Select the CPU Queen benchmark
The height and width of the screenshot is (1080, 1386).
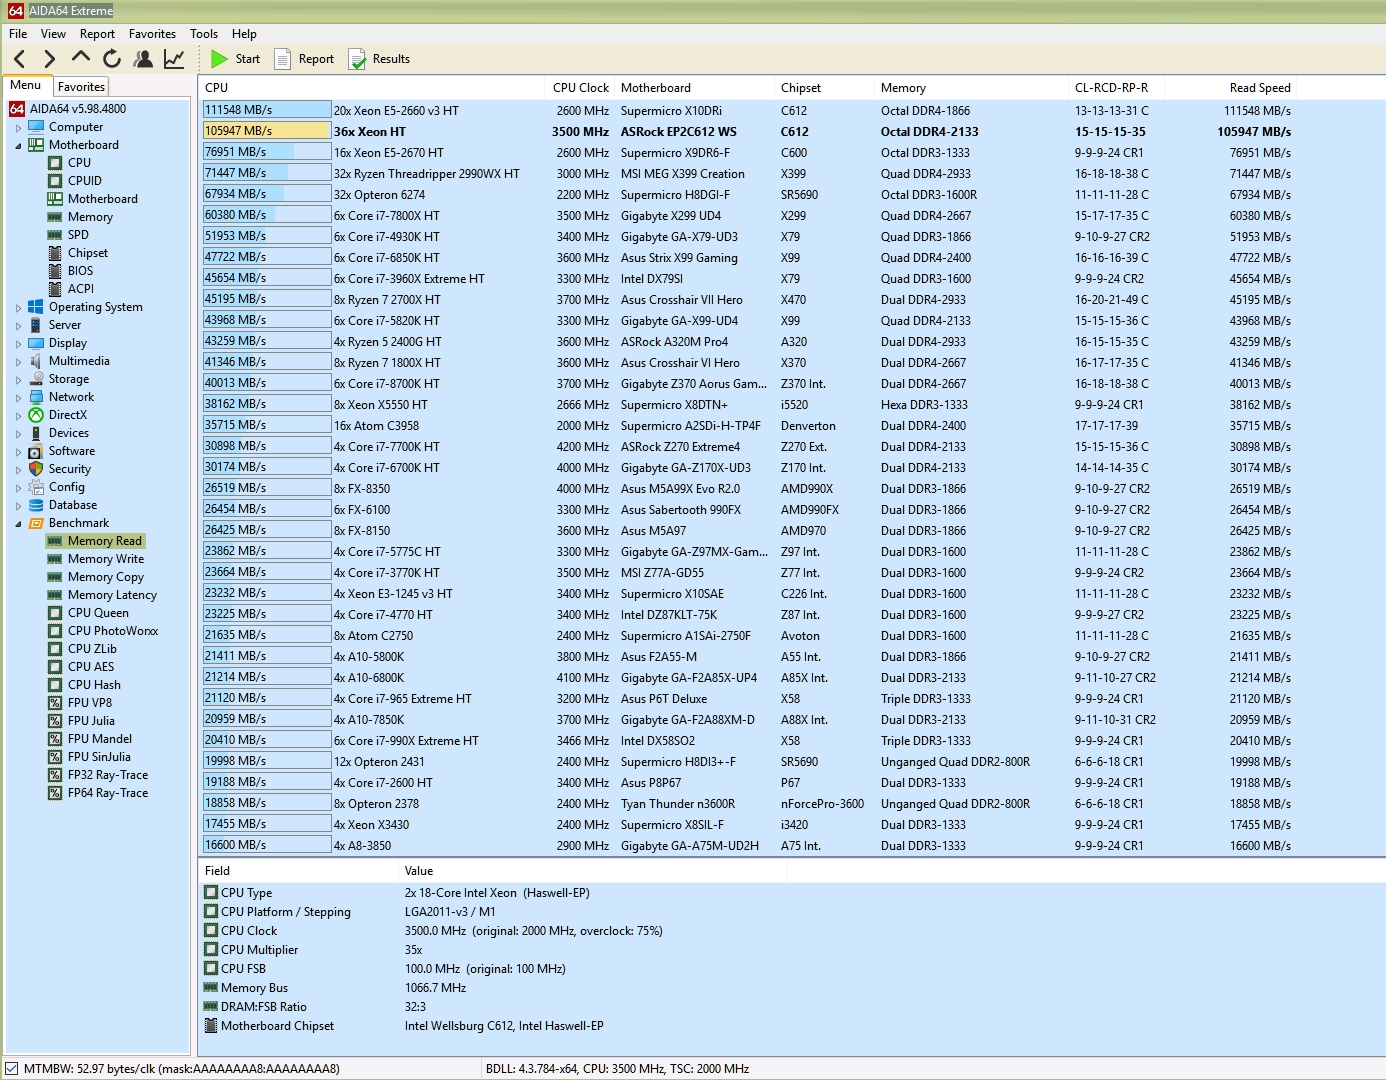coord(98,613)
